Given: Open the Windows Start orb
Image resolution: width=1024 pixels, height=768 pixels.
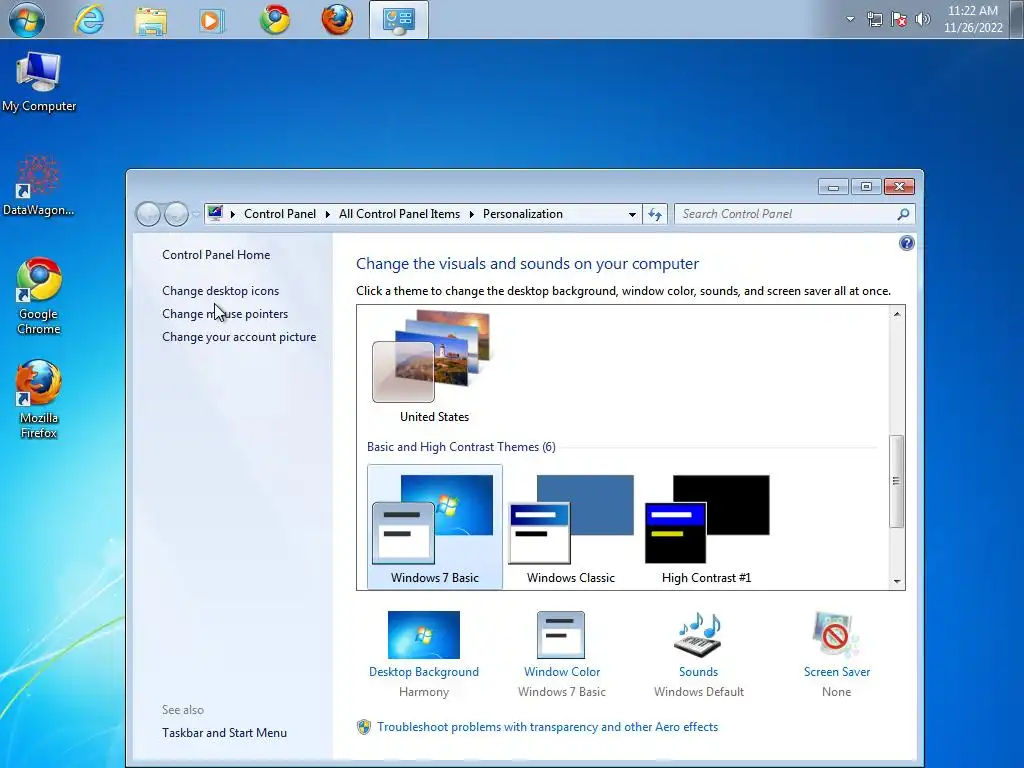Looking at the screenshot, I should coord(26,20).
